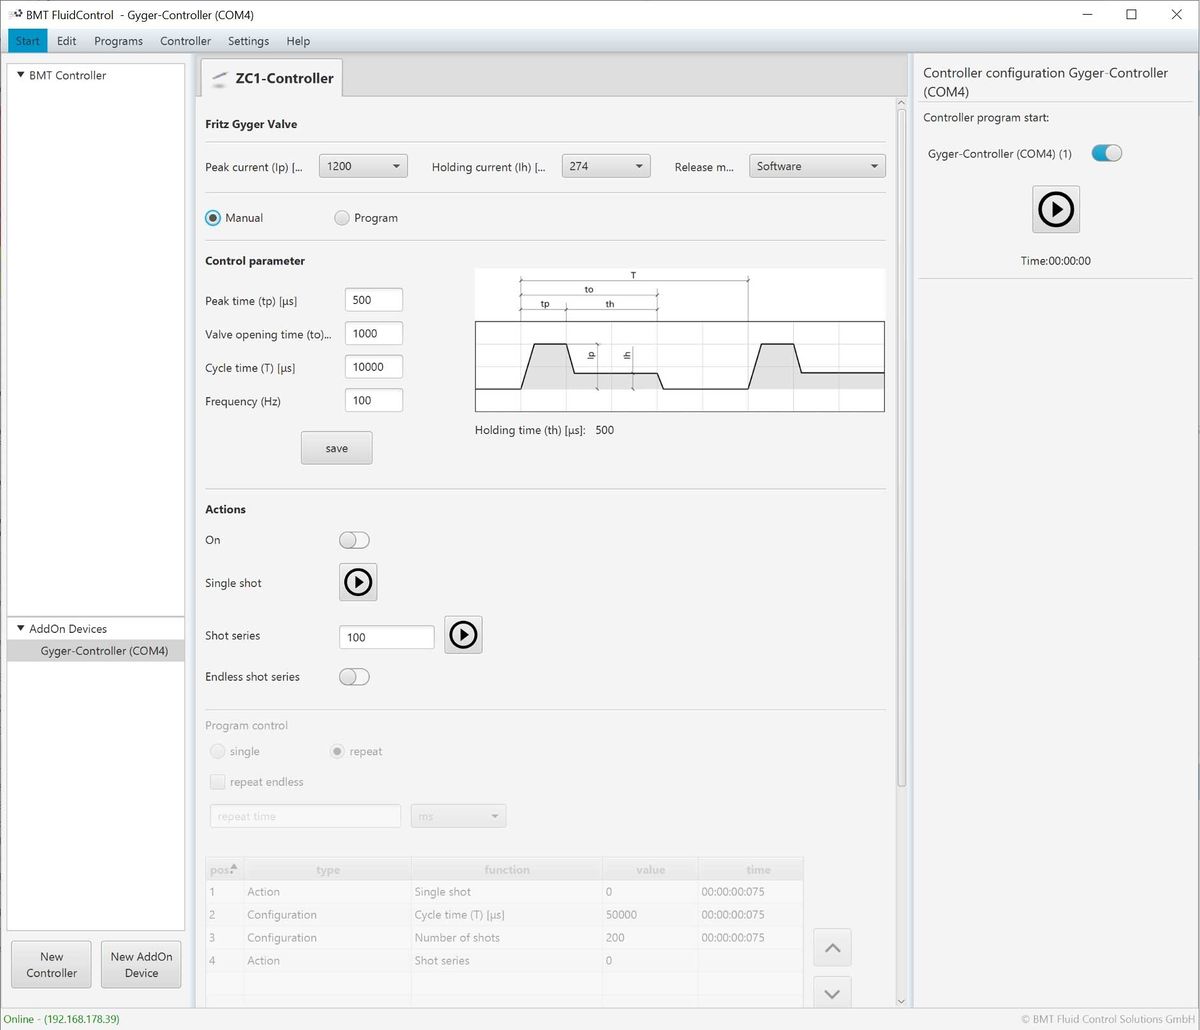Toggle the On switch under Actions
This screenshot has height=1030, width=1200.
(x=354, y=540)
